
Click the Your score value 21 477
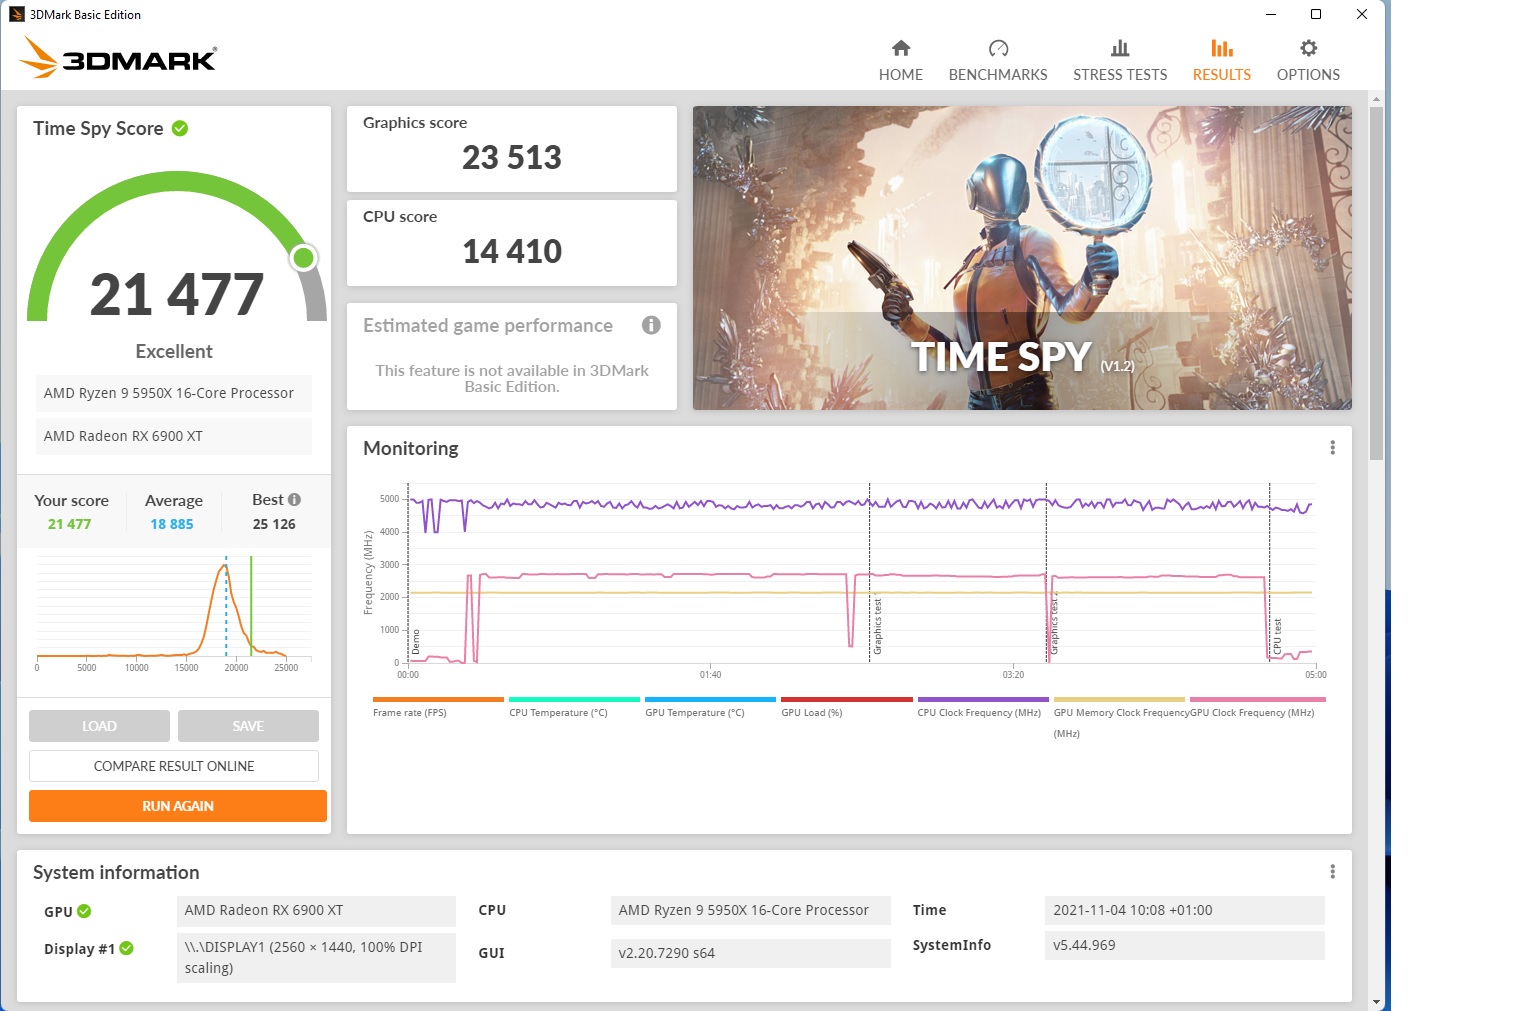(x=69, y=524)
